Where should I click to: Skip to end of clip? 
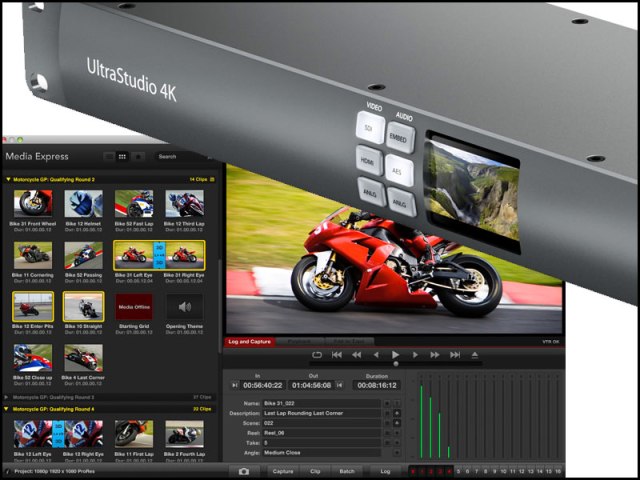455,355
